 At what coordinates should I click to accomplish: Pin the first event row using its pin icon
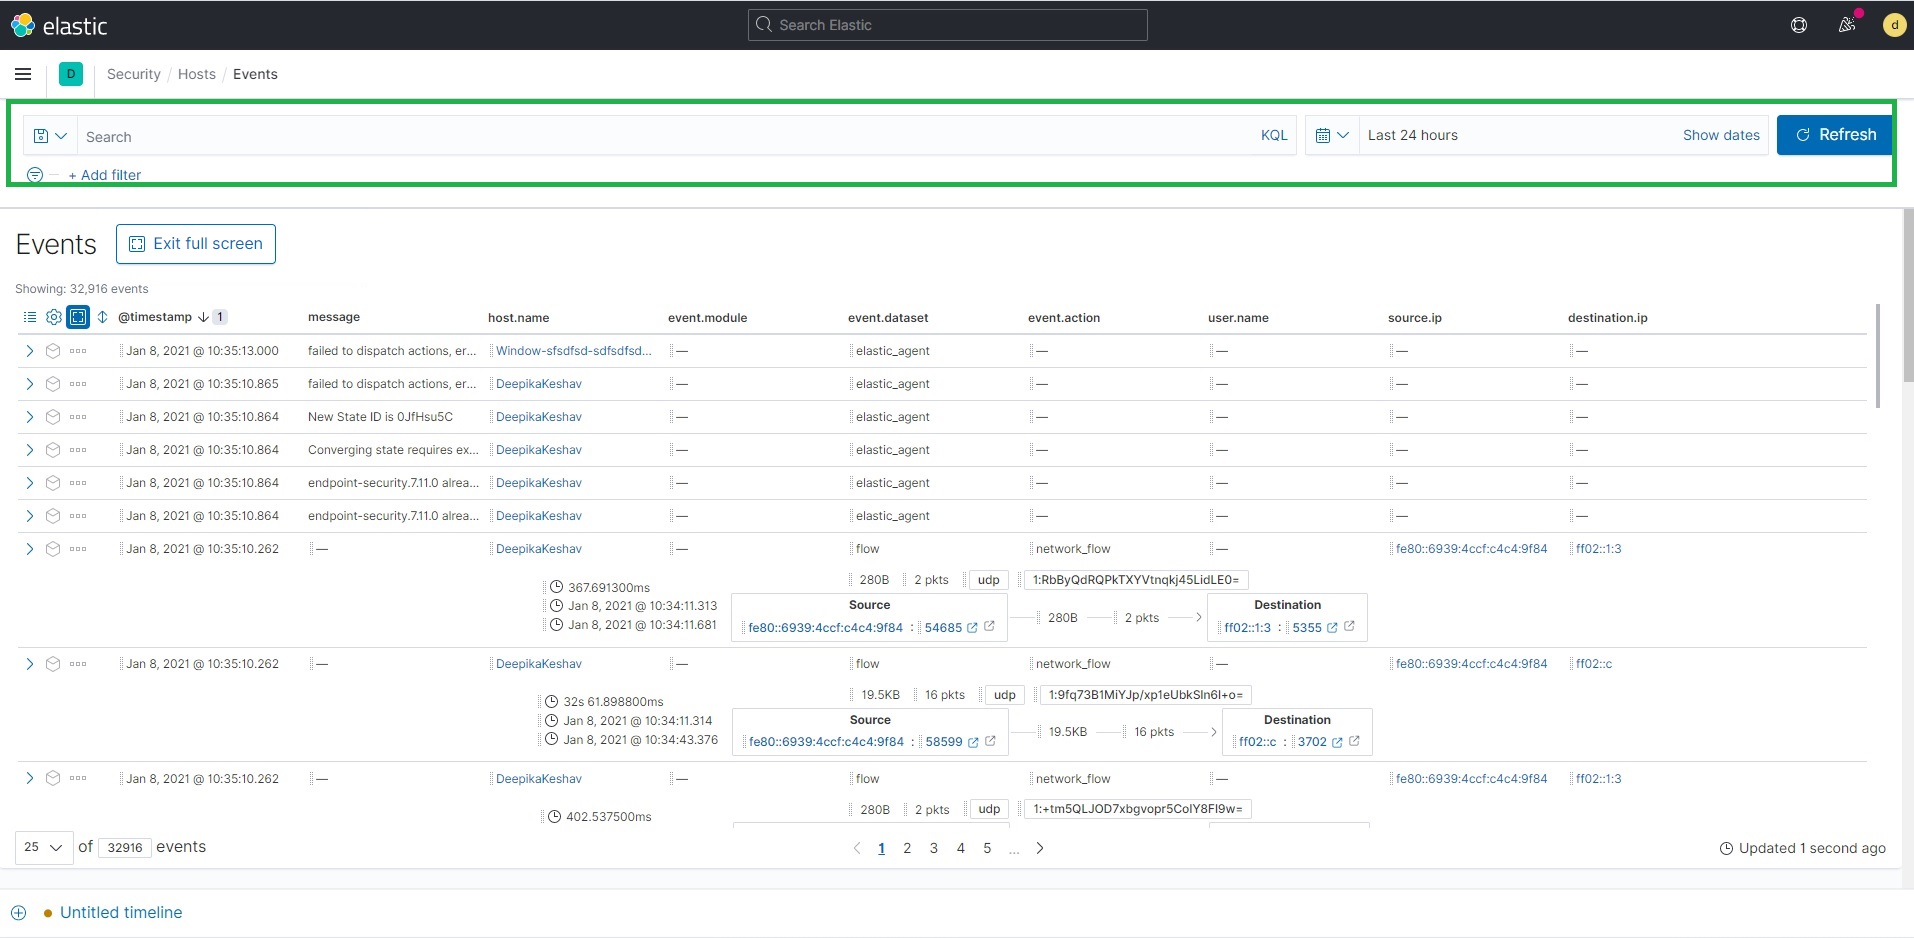coord(53,351)
